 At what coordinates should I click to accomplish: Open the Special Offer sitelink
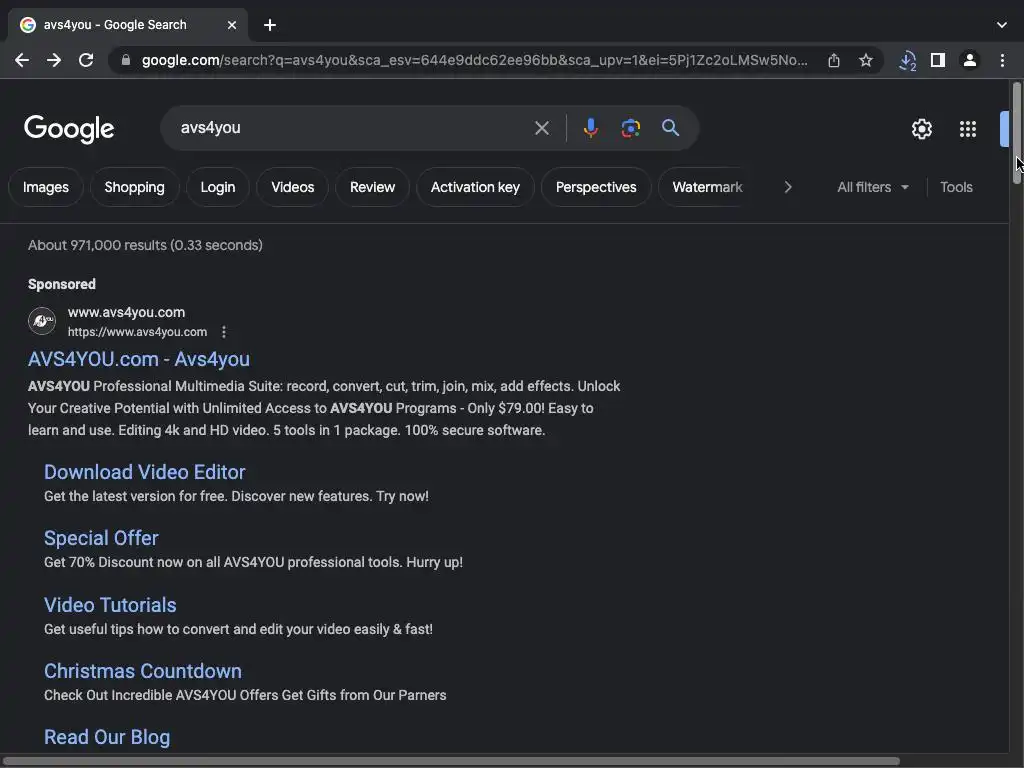coord(101,538)
